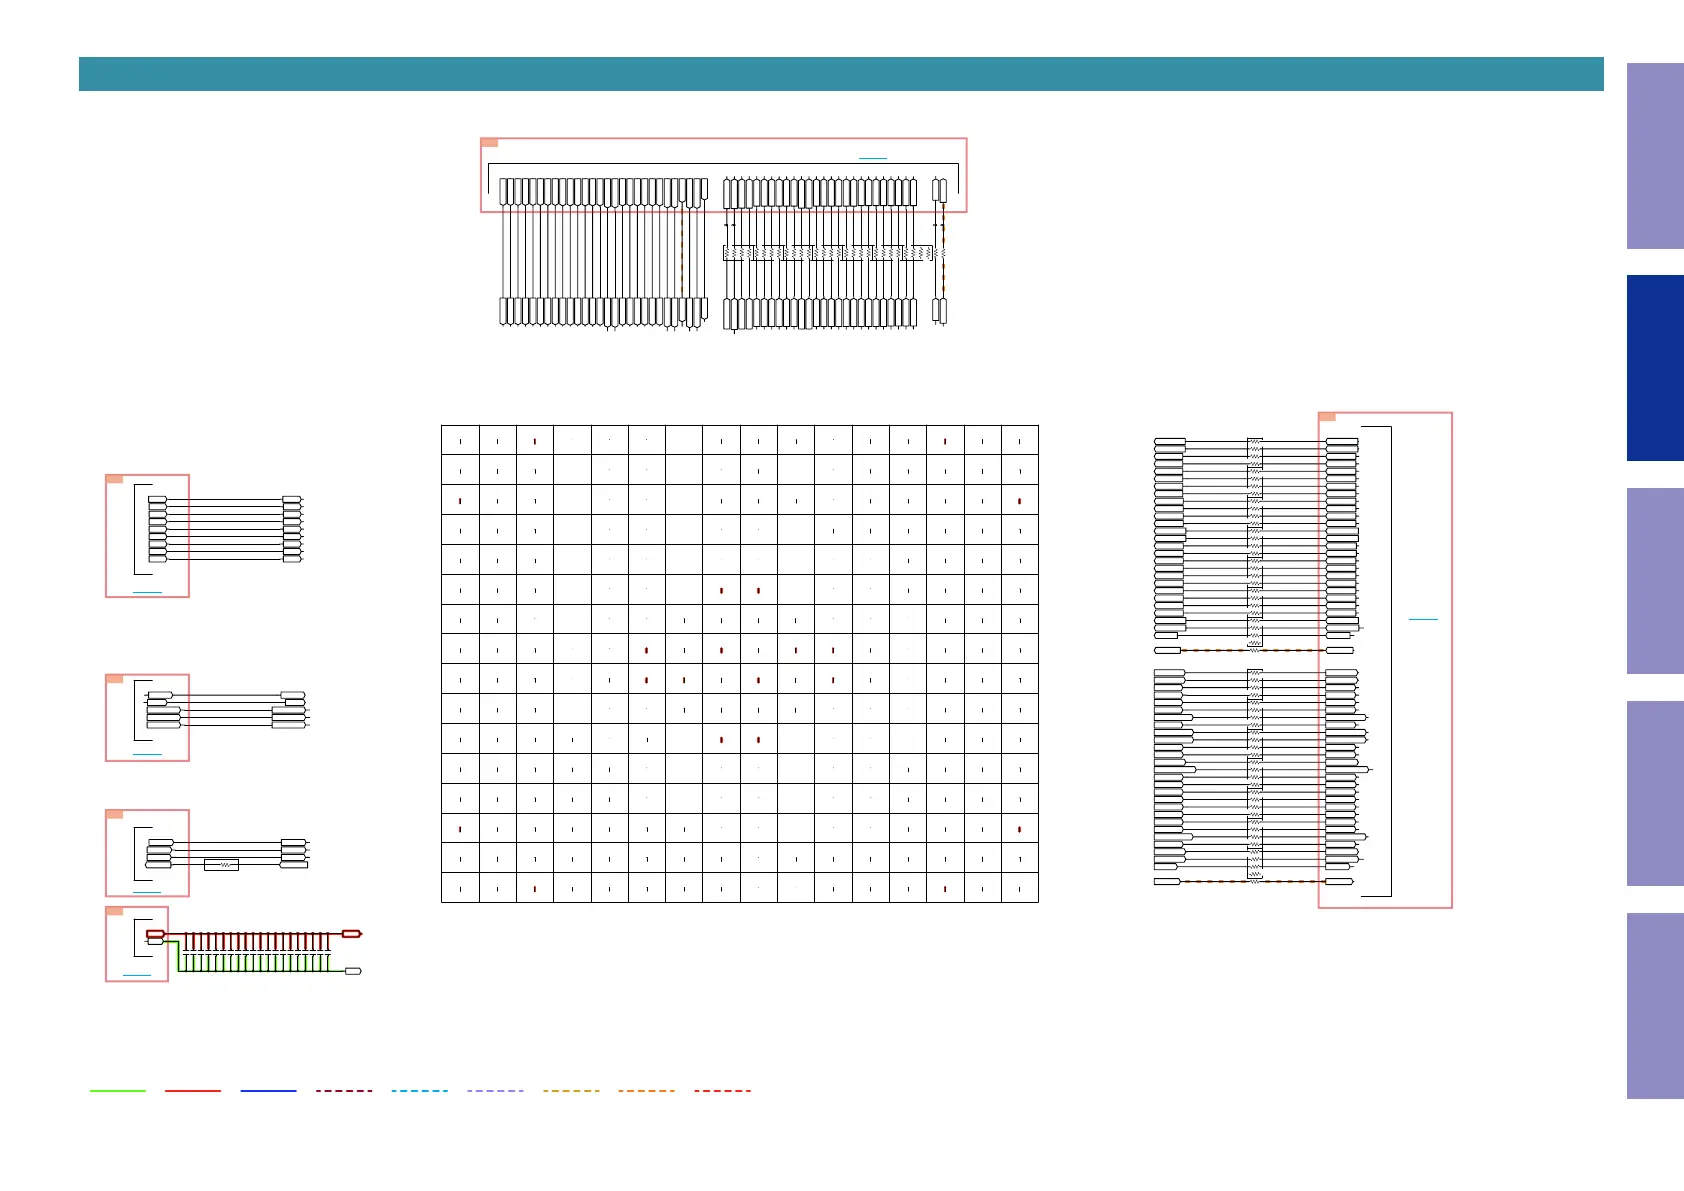The width and height of the screenshot is (1684, 1191).
Task: Click the olive-yellow dashed legend line
Action: [x=571, y=1091]
